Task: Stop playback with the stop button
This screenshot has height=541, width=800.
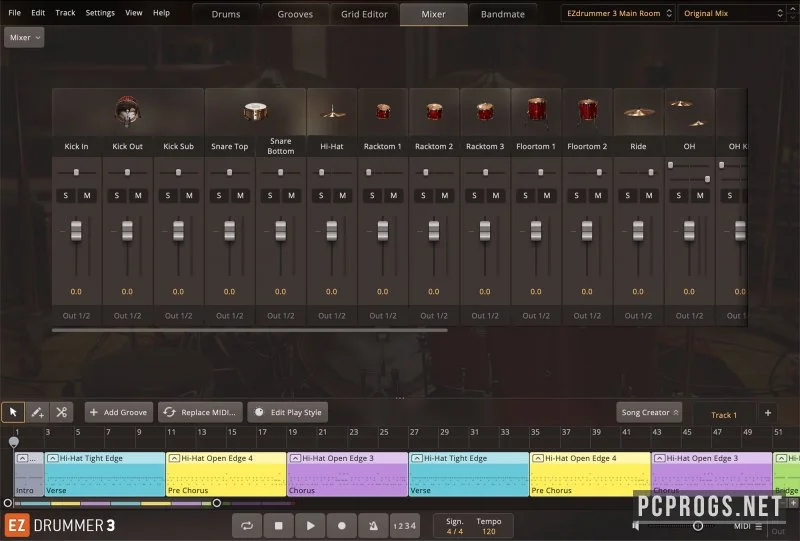Action: [x=279, y=526]
